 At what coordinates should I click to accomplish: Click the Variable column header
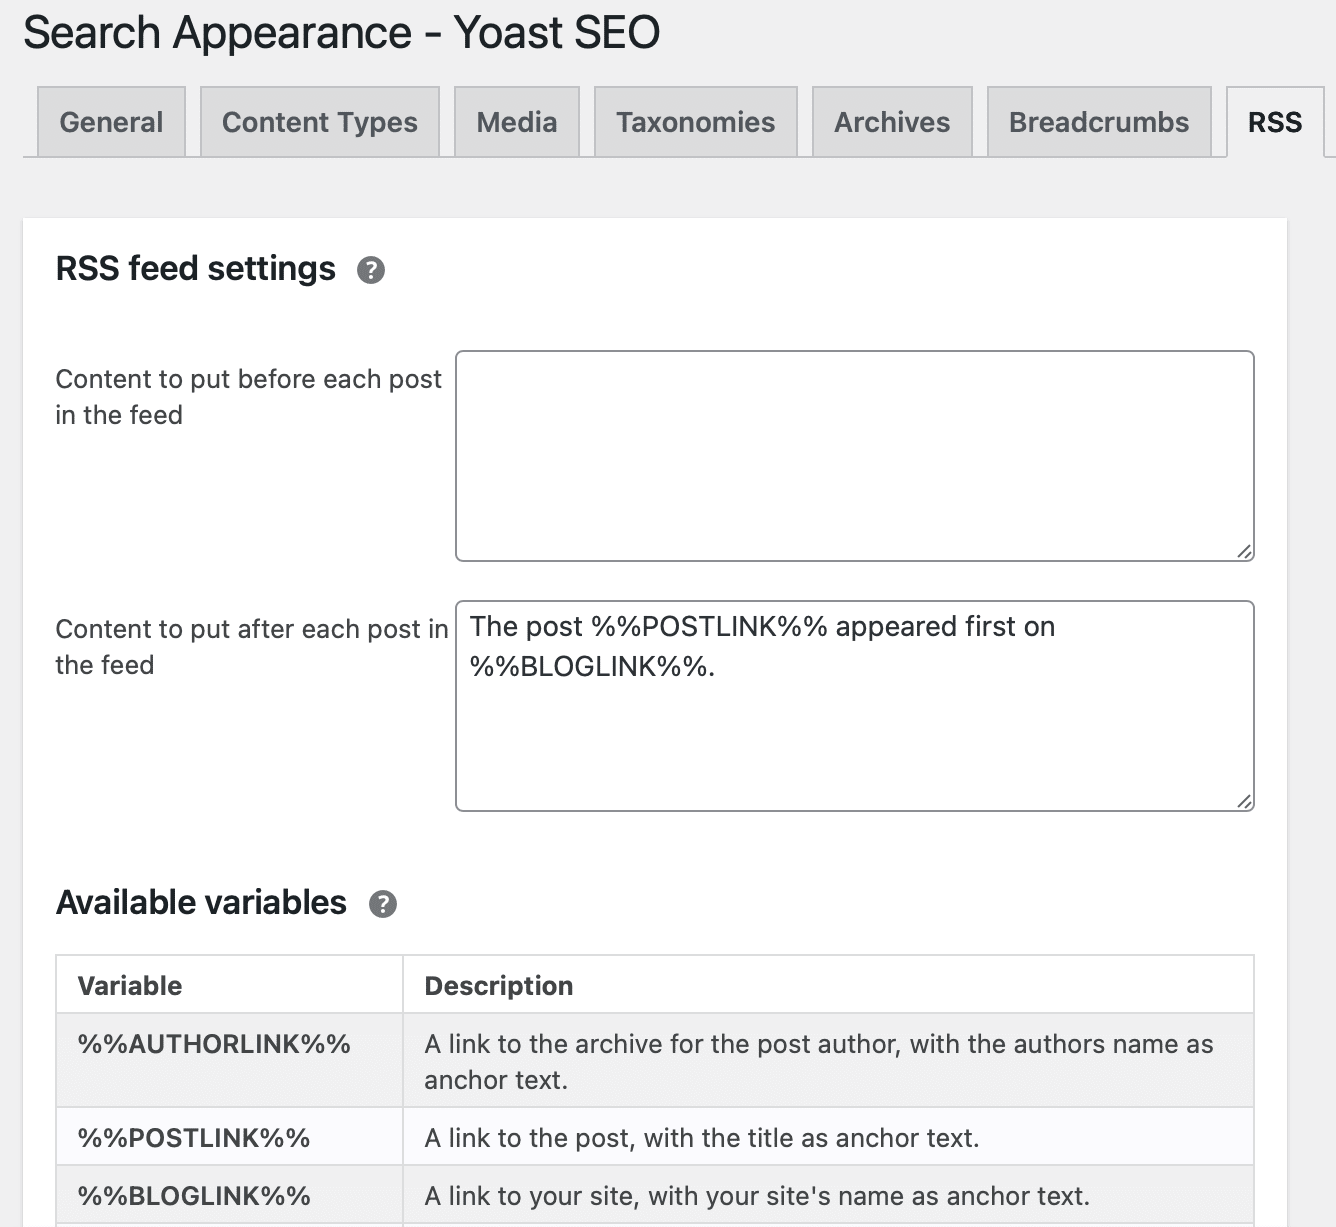(129, 985)
